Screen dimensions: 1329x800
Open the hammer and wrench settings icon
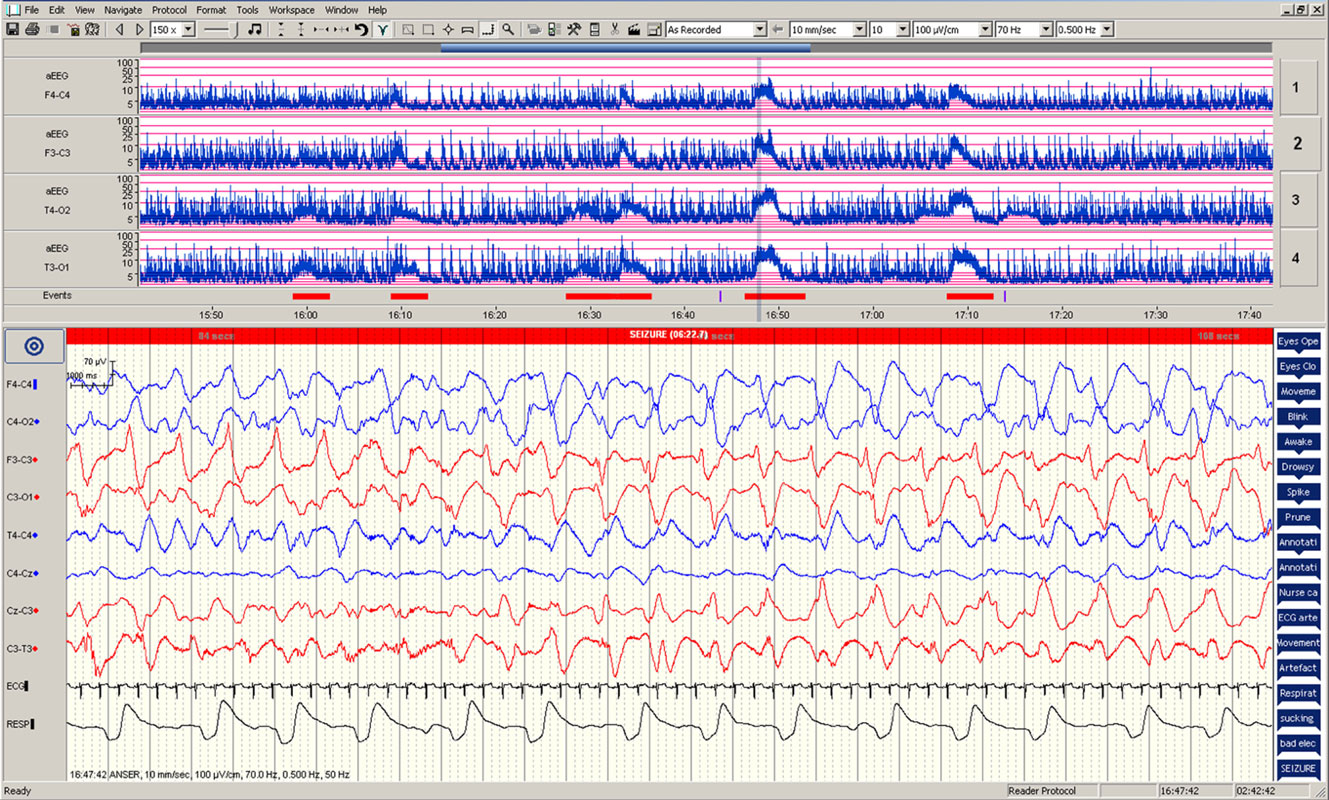coord(573,30)
